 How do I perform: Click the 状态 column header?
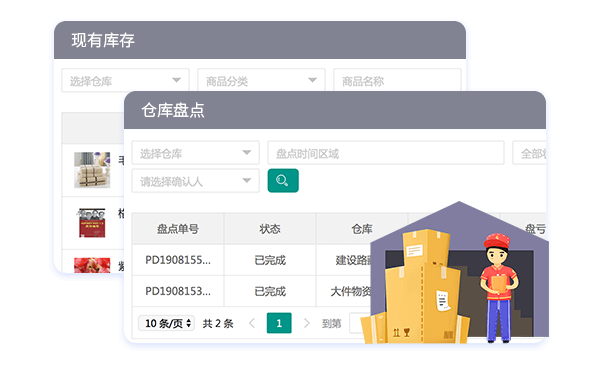pyautogui.click(x=270, y=229)
